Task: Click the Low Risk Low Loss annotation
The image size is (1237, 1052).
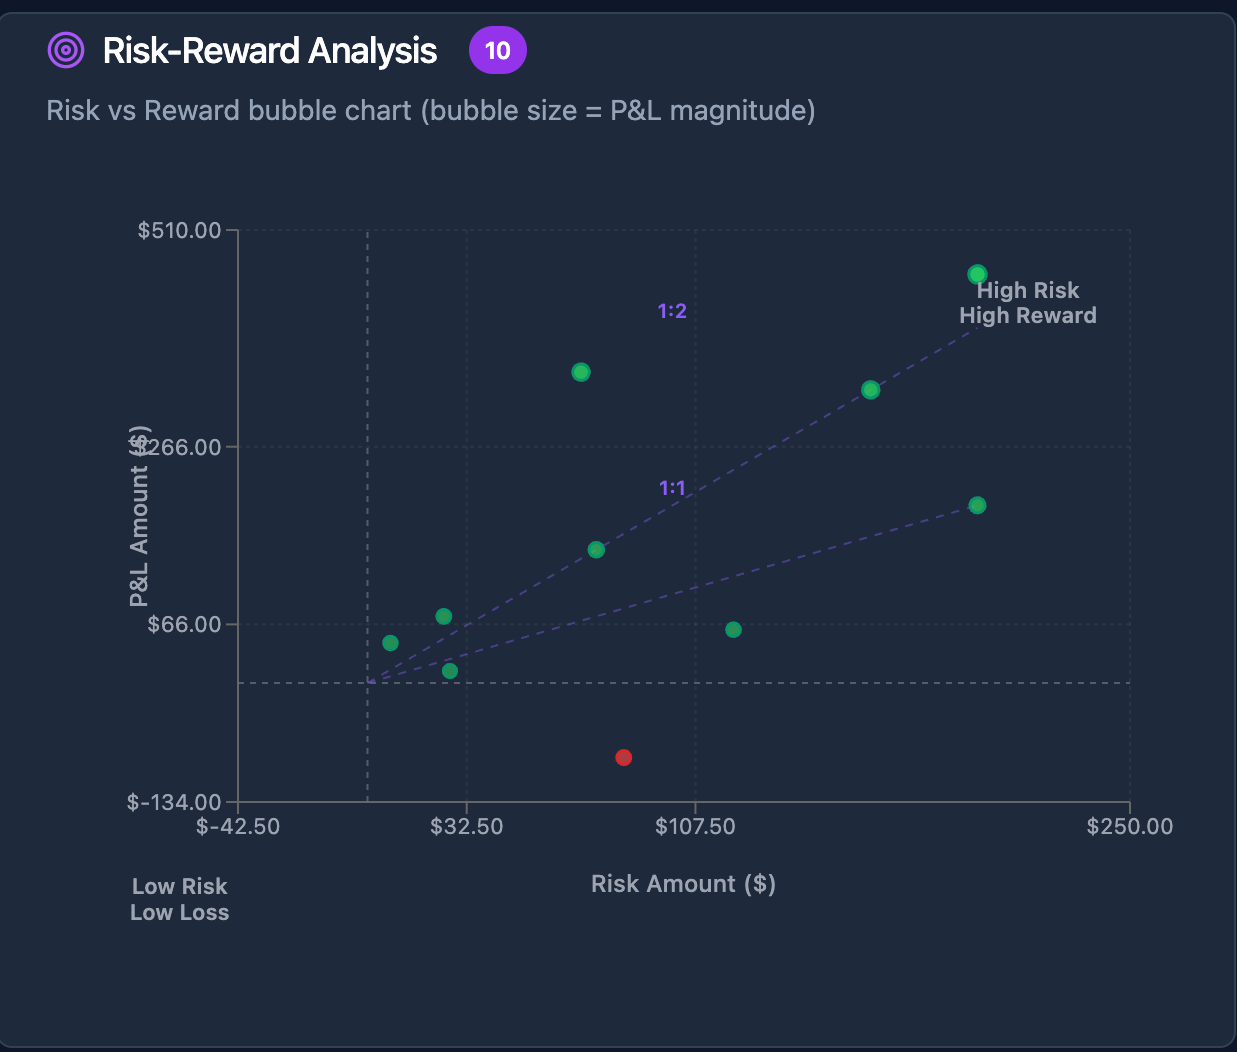Action: pyautogui.click(x=180, y=899)
